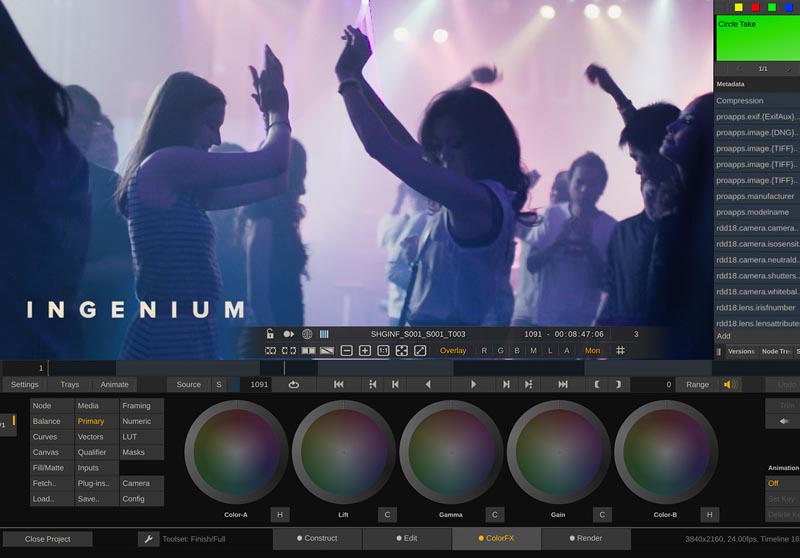Image resolution: width=800 pixels, height=558 pixels.
Task: Toggle the red channel R view
Action: pyautogui.click(x=485, y=351)
